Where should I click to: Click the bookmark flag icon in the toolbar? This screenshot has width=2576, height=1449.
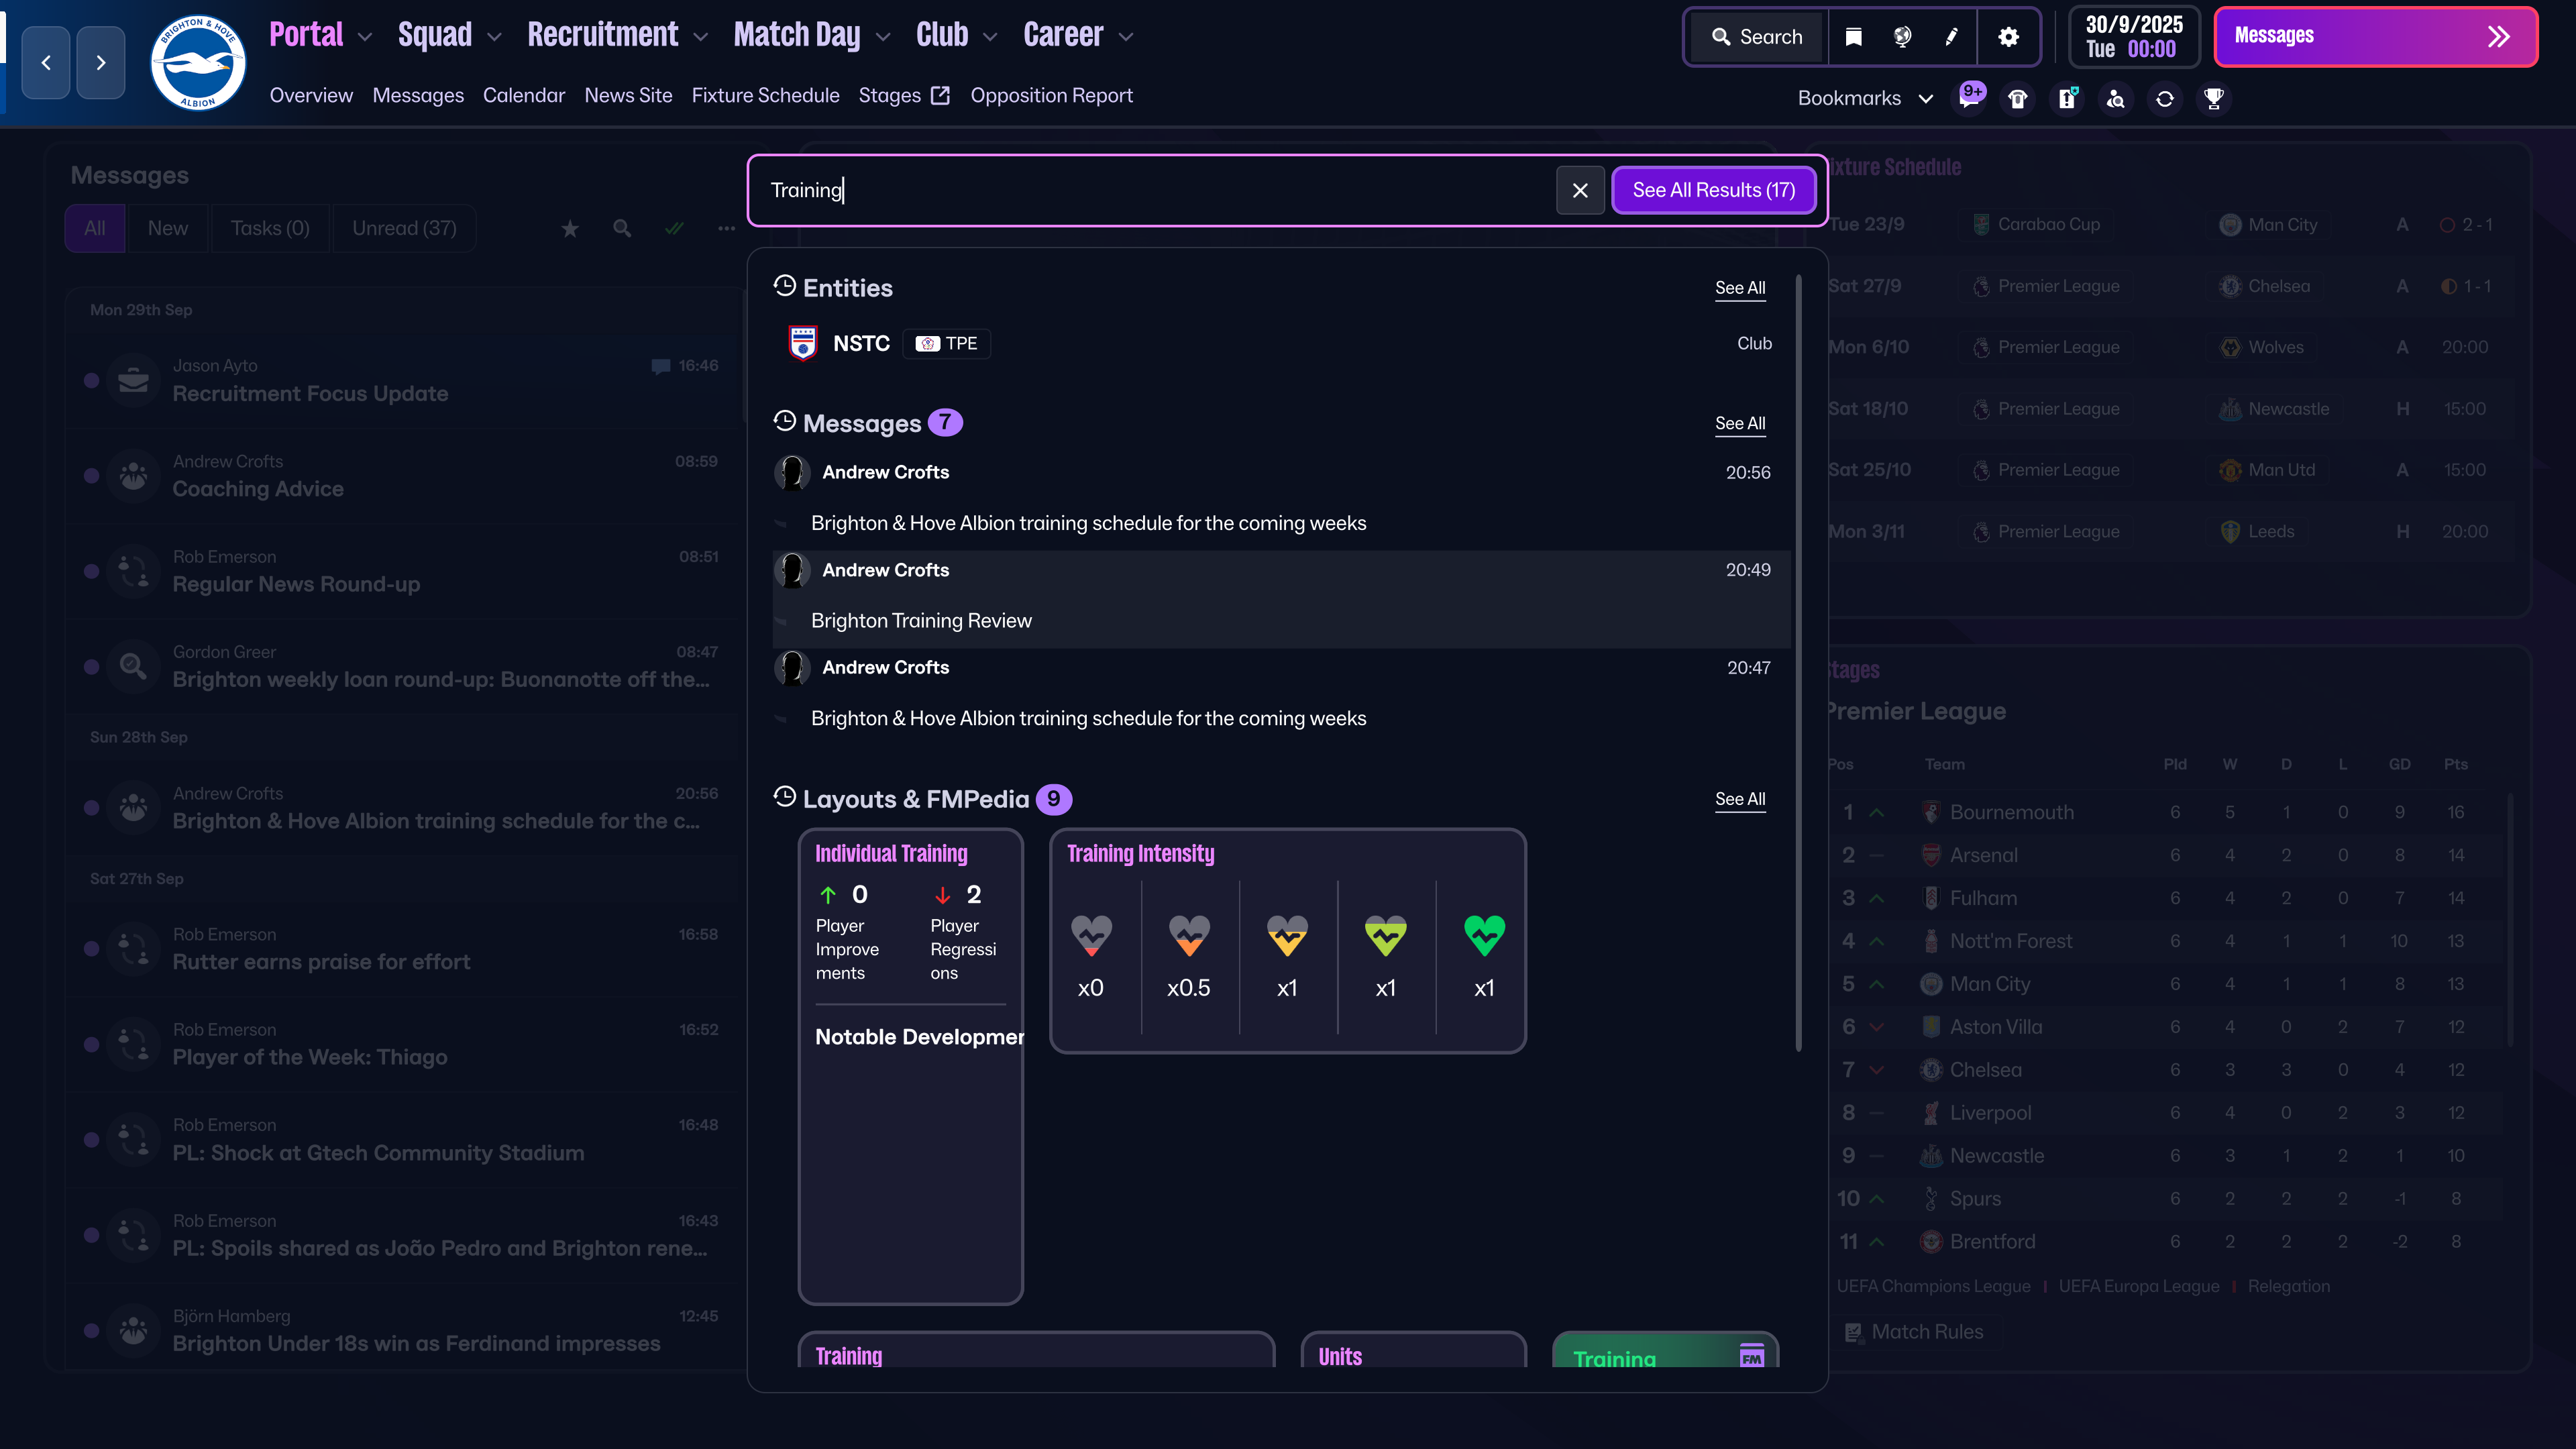pyautogui.click(x=1853, y=37)
